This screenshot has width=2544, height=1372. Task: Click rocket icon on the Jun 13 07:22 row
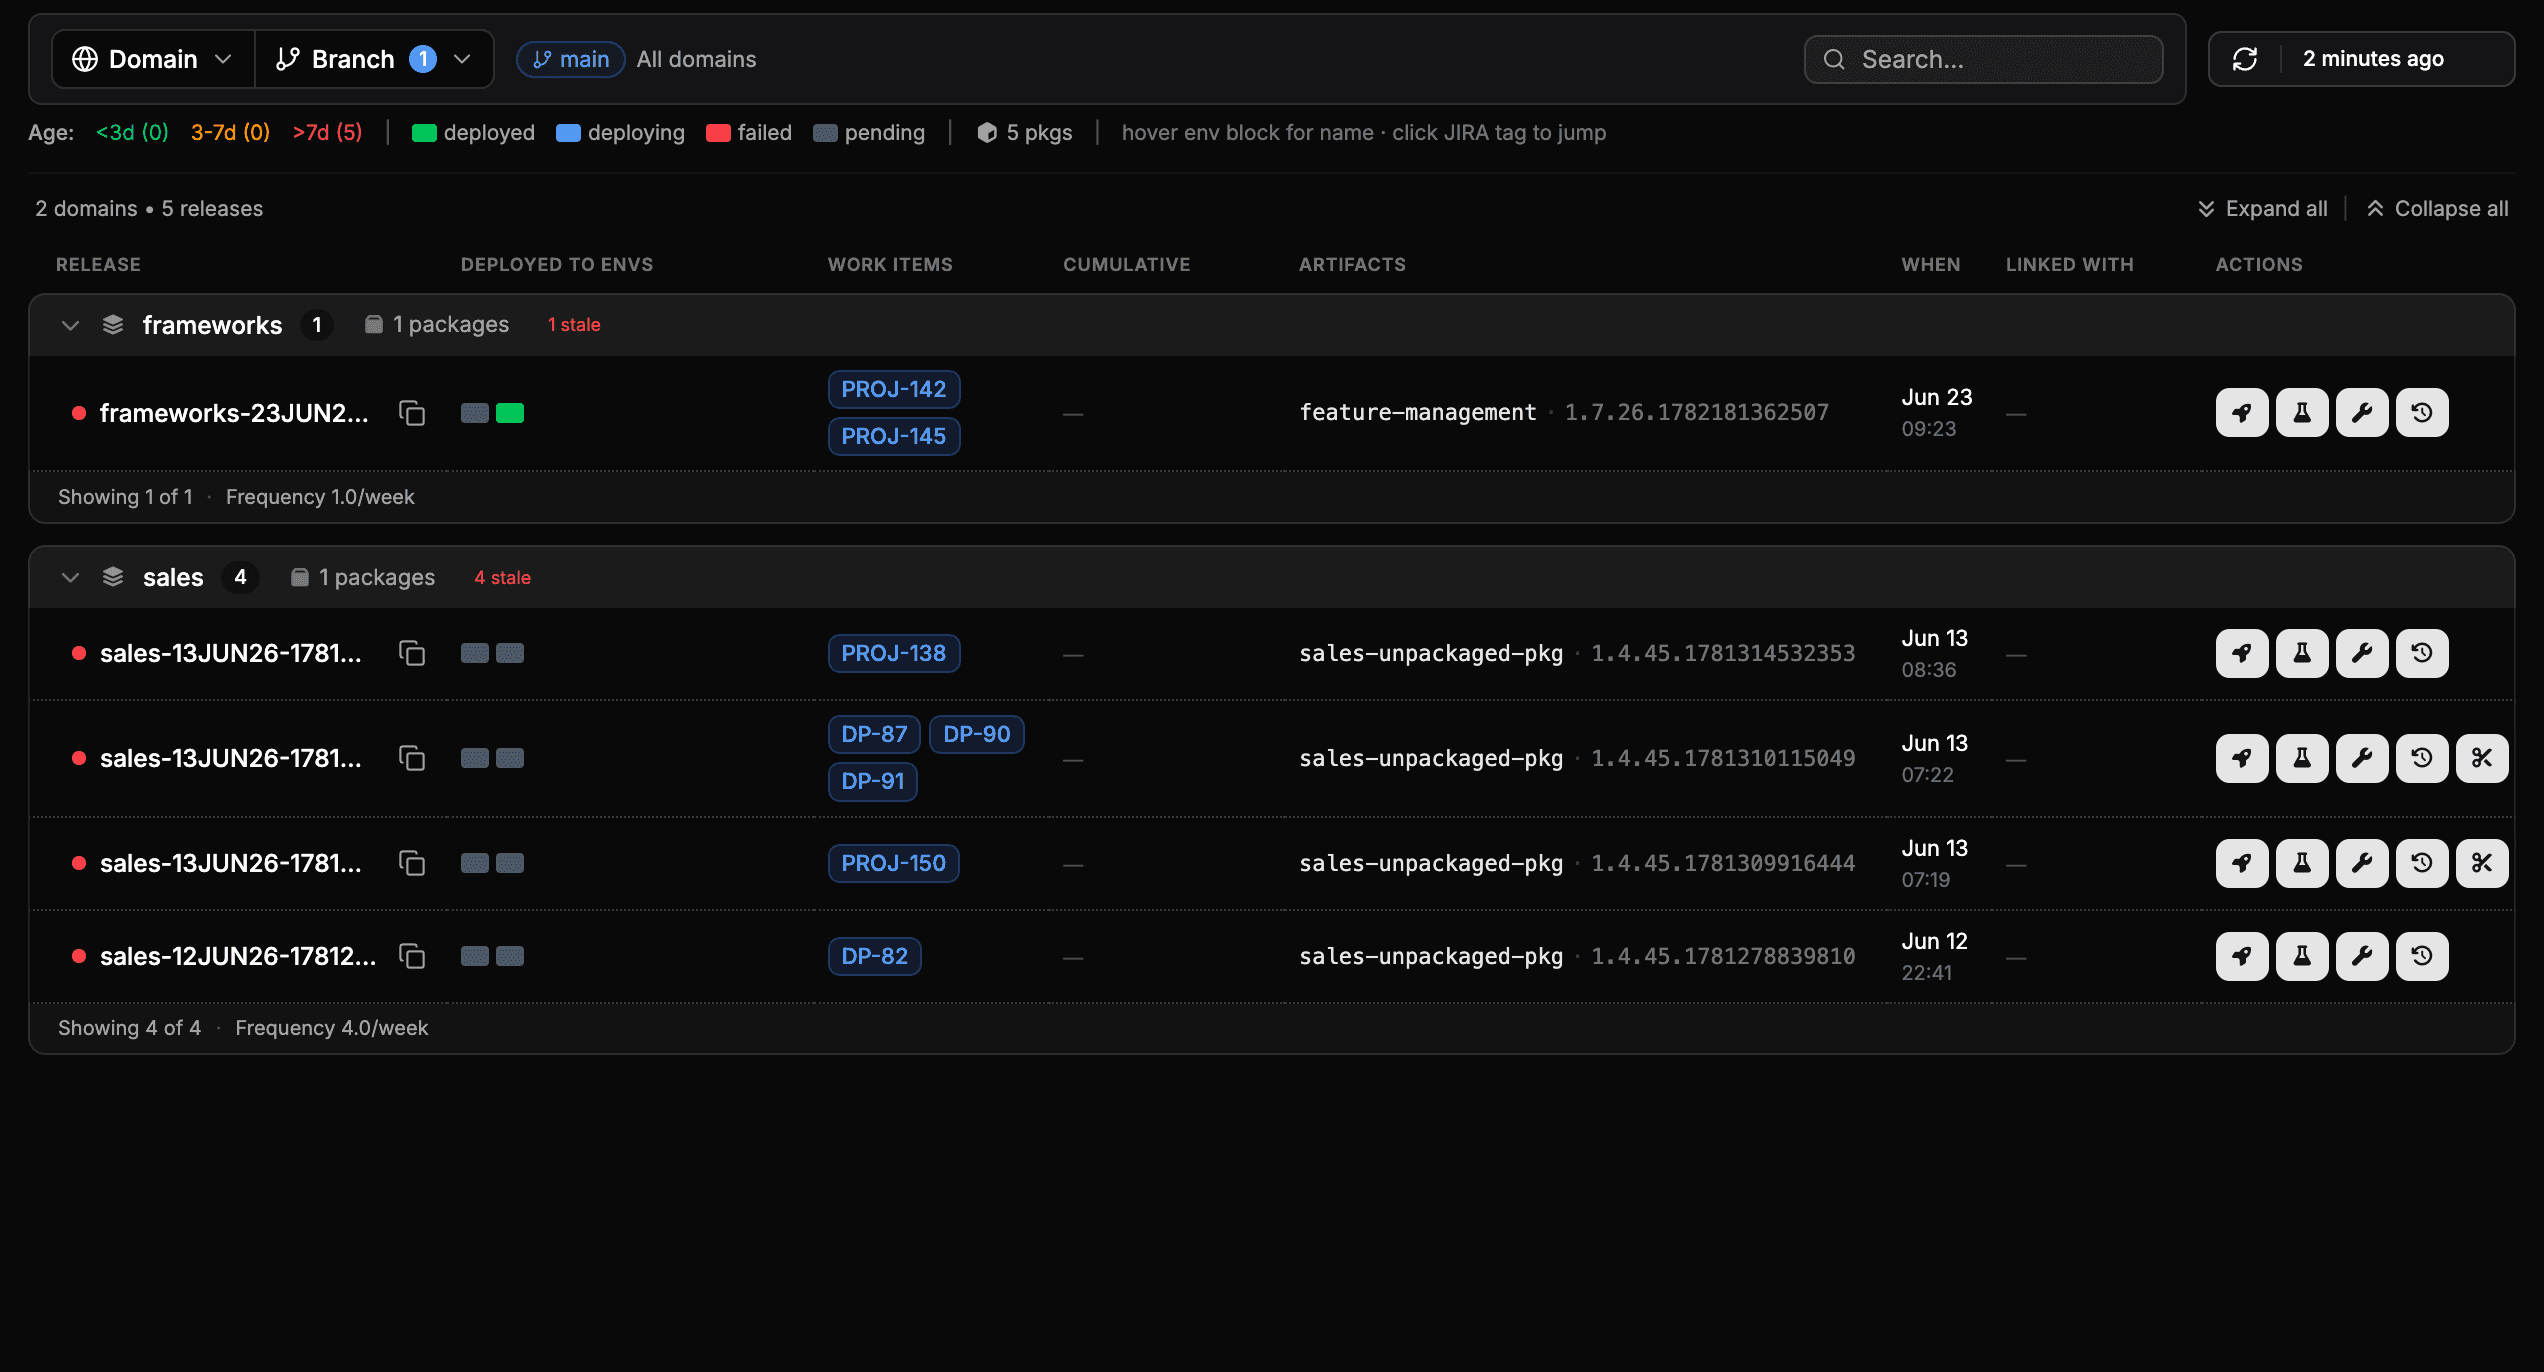[2242, 759]
